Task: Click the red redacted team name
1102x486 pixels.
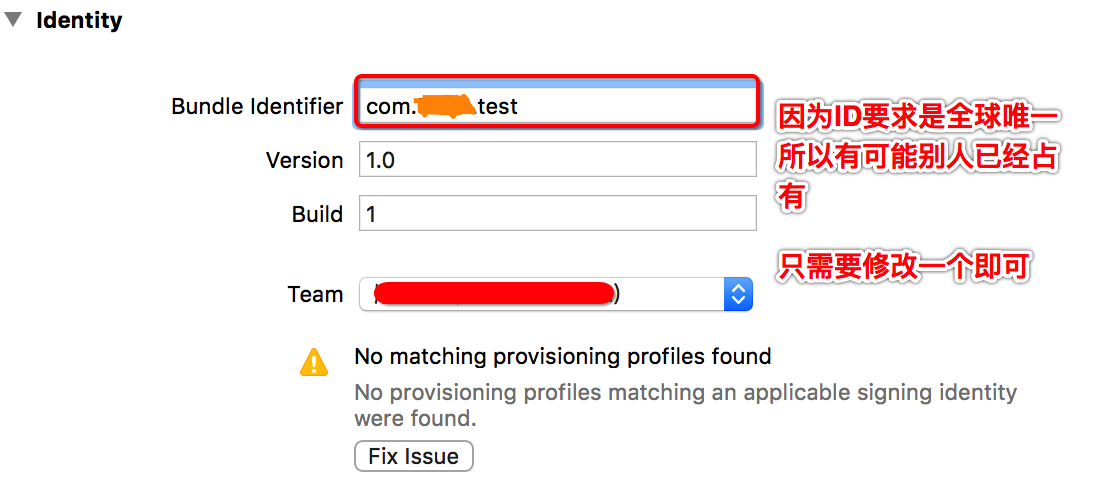Action: point(493,293)
